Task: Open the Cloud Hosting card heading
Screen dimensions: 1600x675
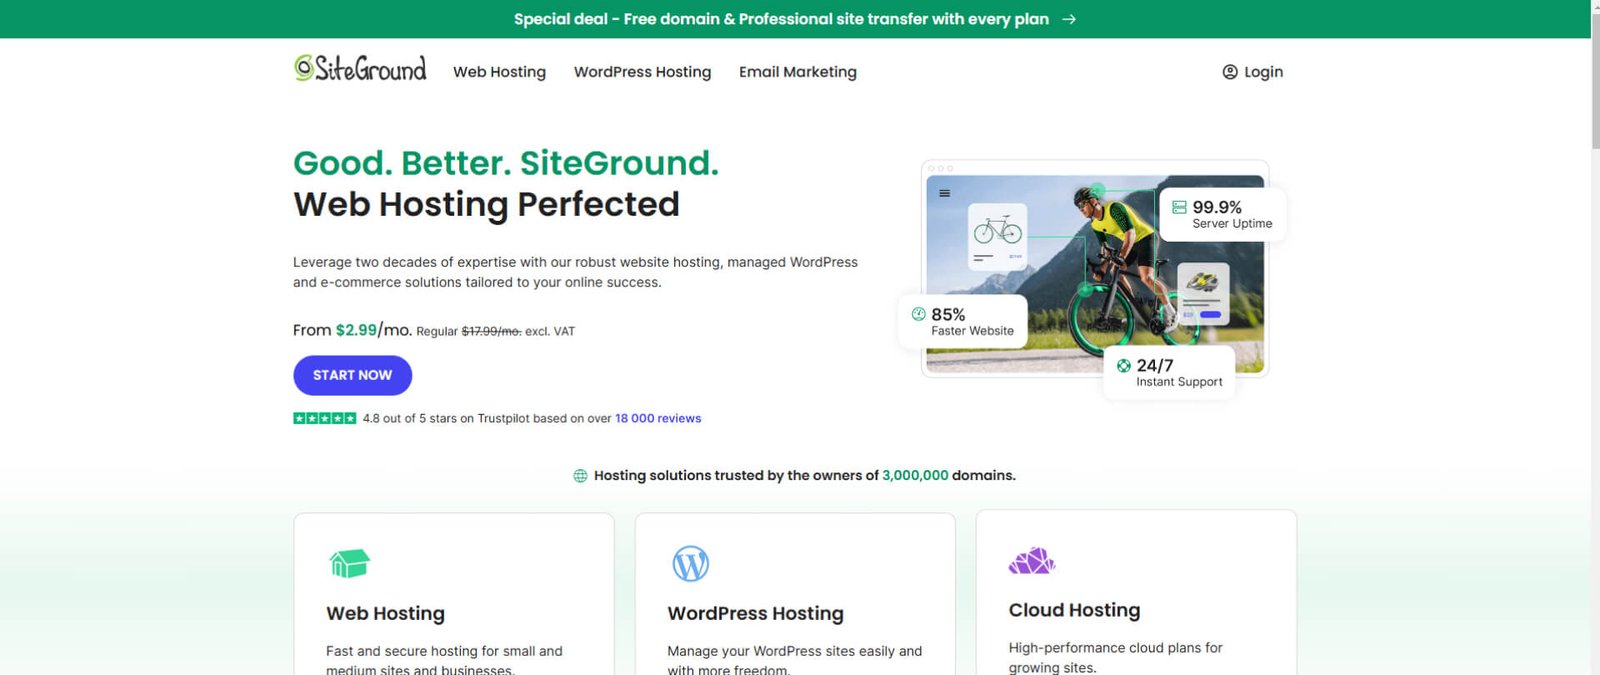Action: click(x=1074, y=610)
